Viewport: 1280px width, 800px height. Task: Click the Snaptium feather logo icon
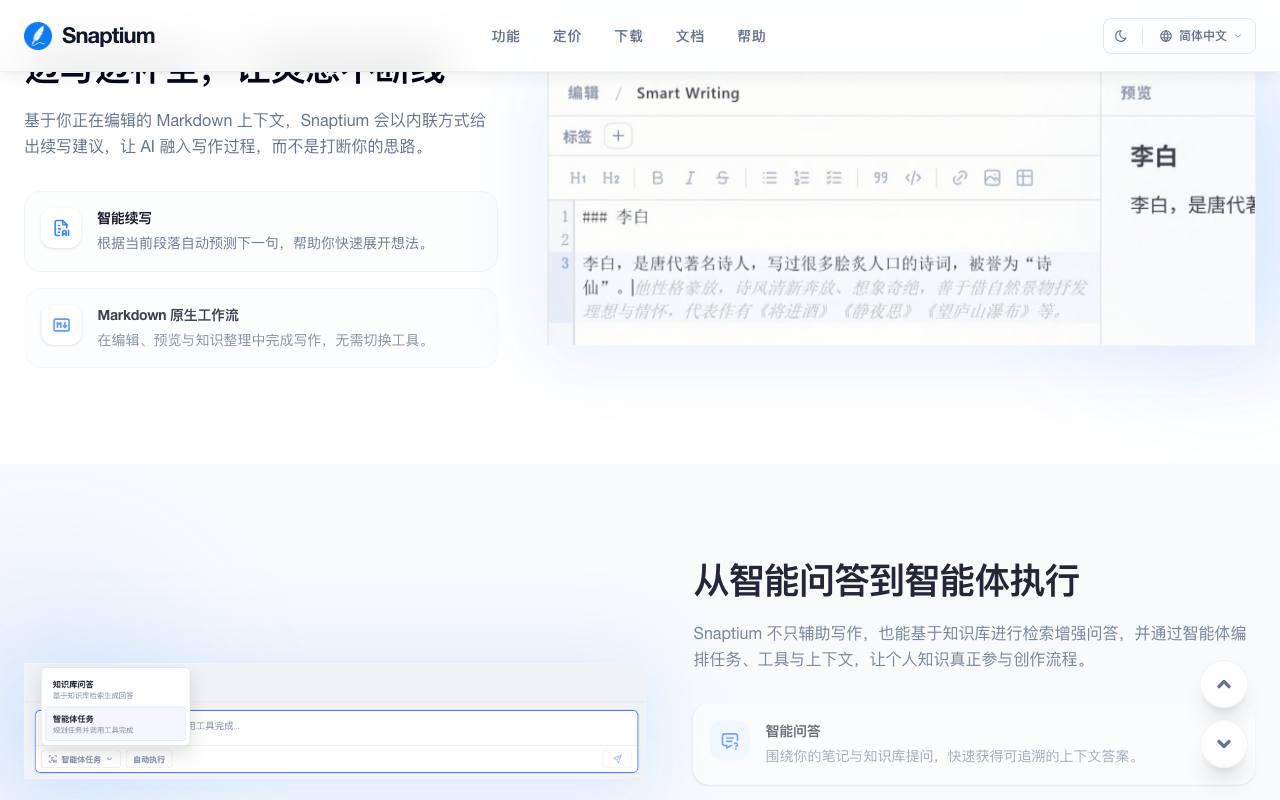point(38,36)
